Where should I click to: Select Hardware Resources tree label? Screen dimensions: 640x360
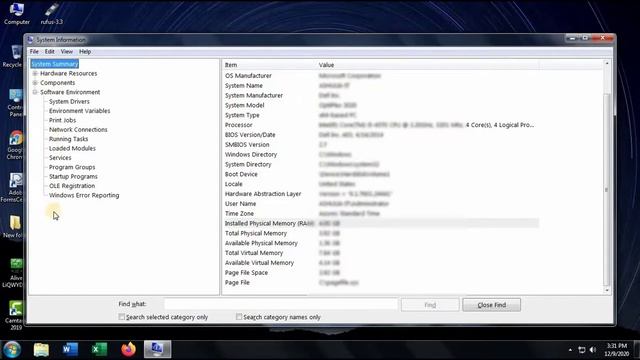tap(69, 73)
